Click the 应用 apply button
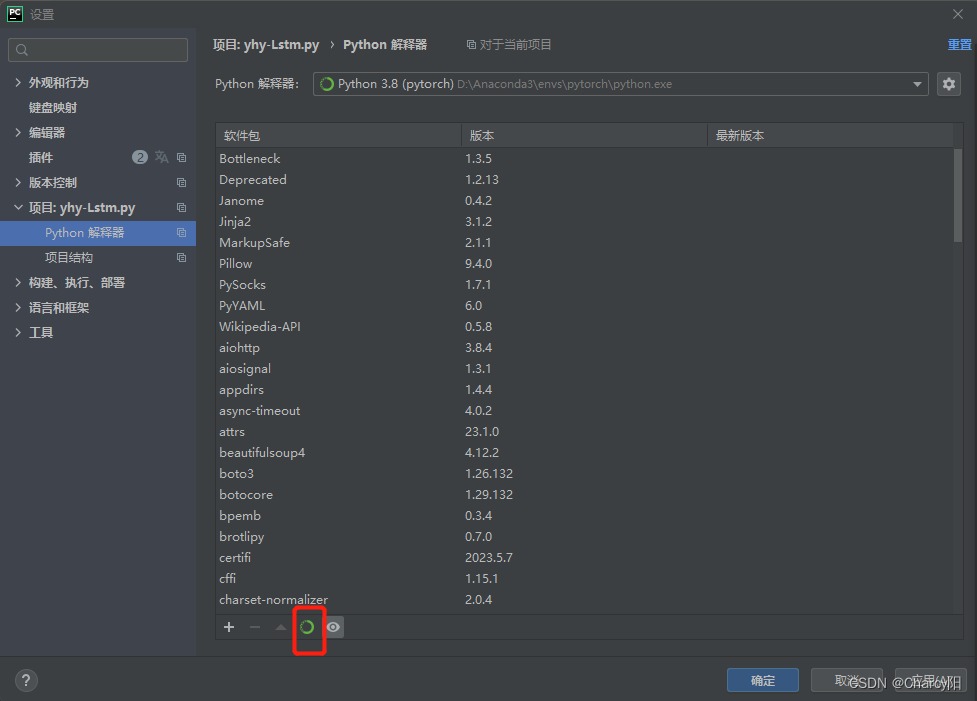The image size is (977, 701). (x=931, y=680)
